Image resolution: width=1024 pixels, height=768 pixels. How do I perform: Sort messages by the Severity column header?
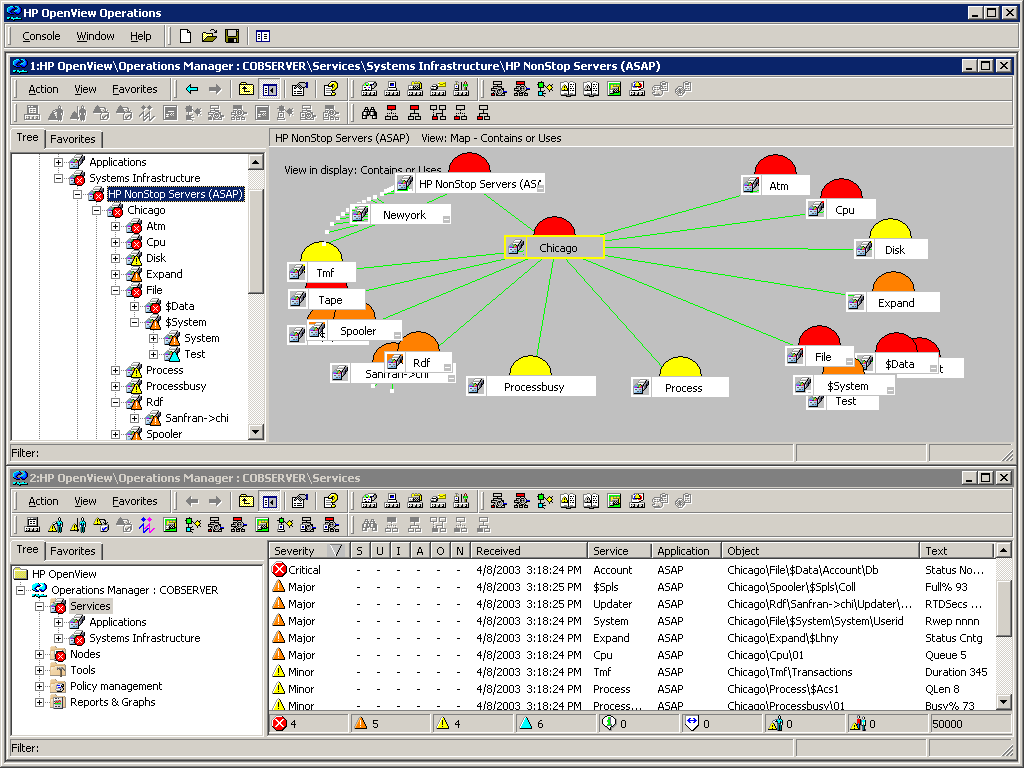[x=310, y=551]
